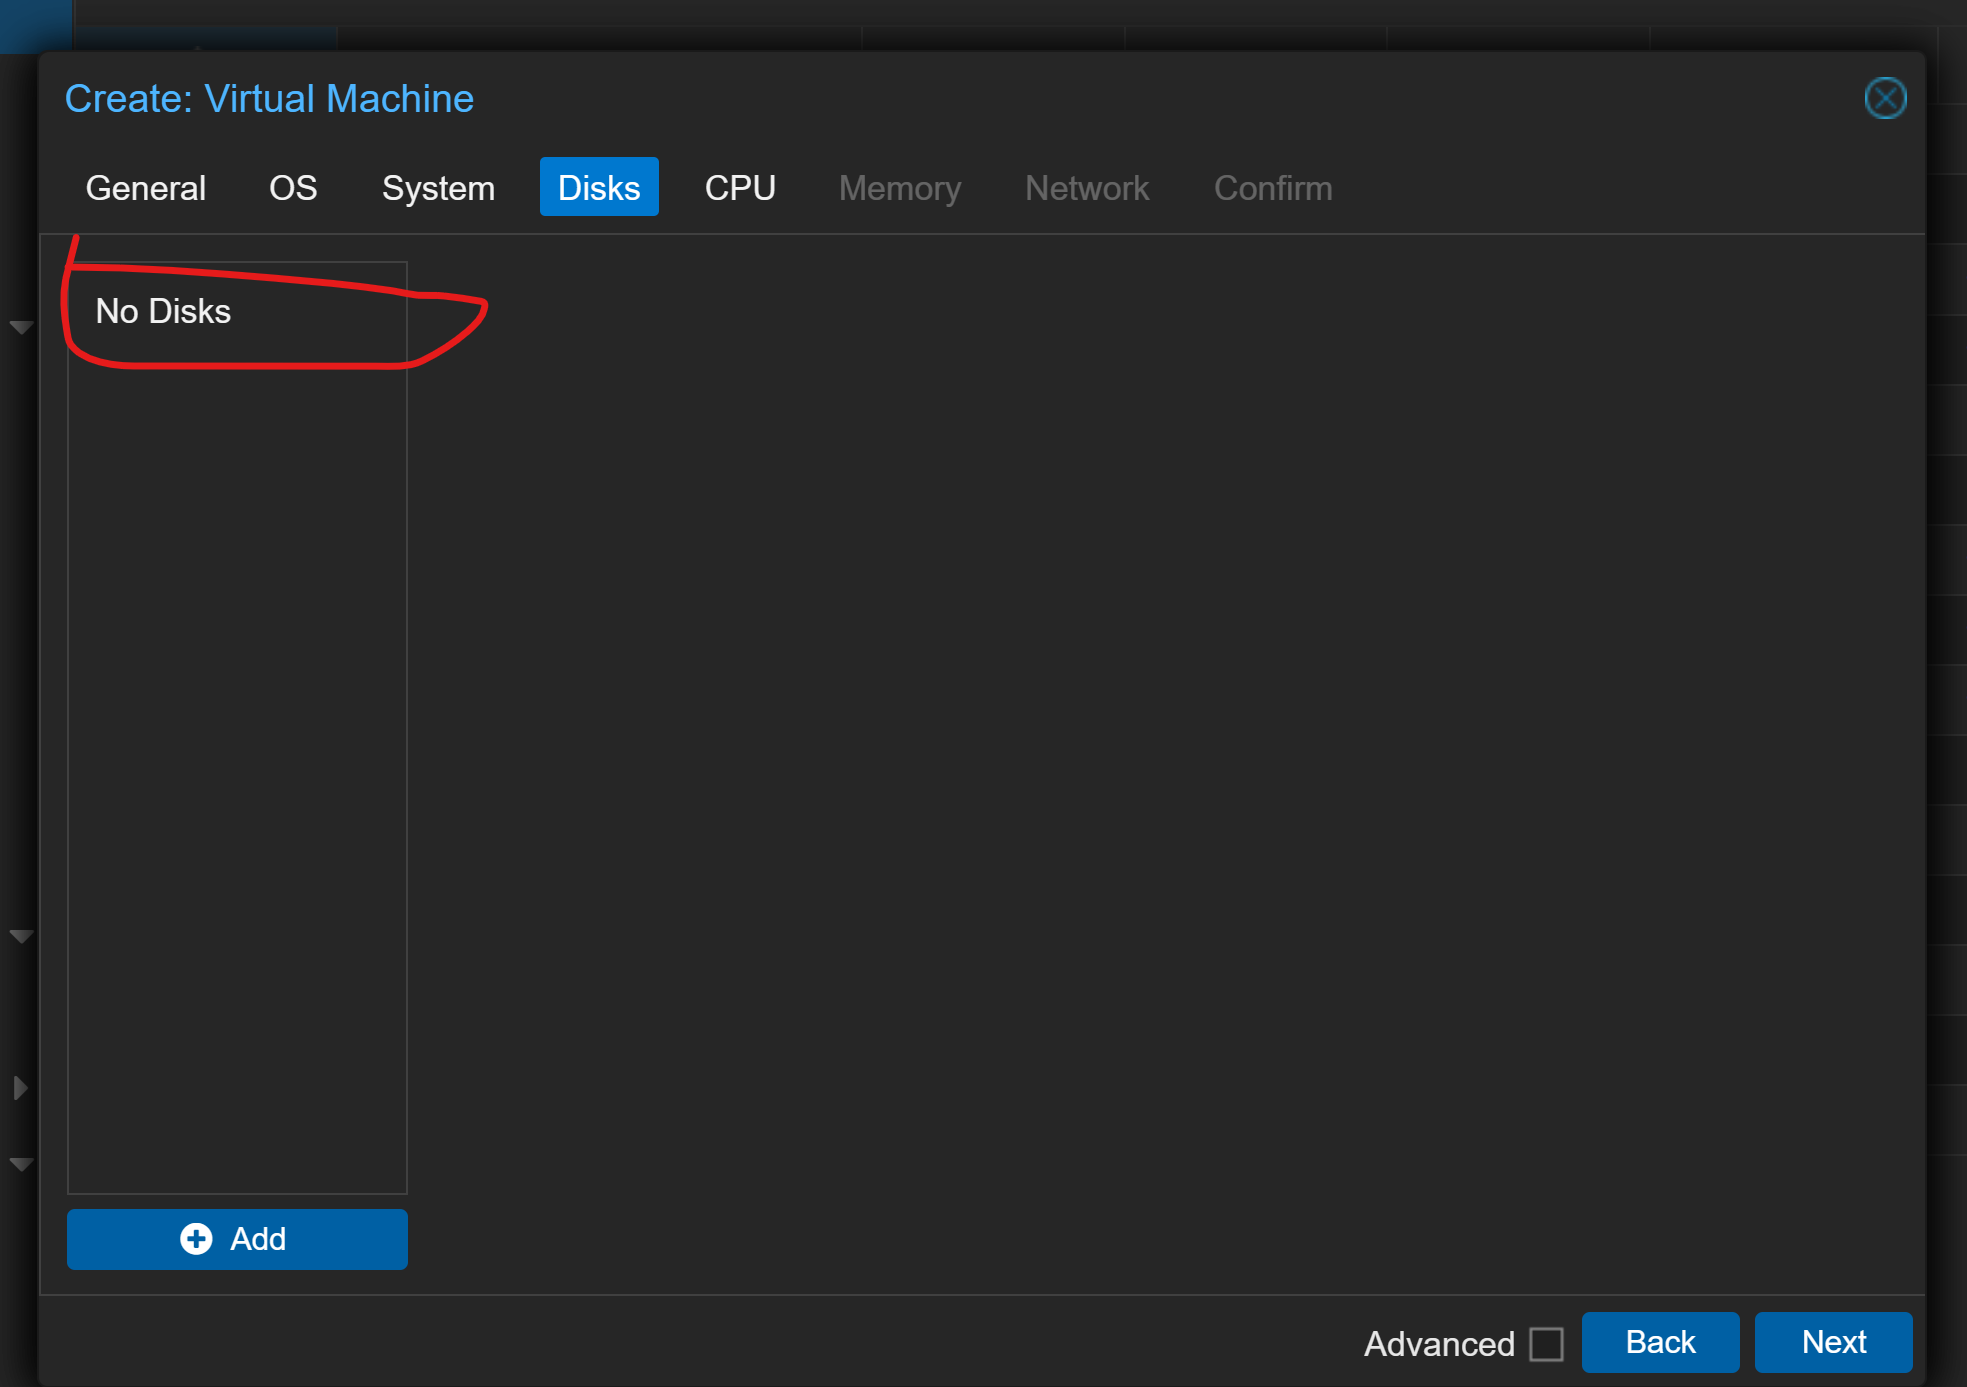Expand the right-pointing arrow on left edge
Screen dimensions: 1967x1387
[20, 1088]
